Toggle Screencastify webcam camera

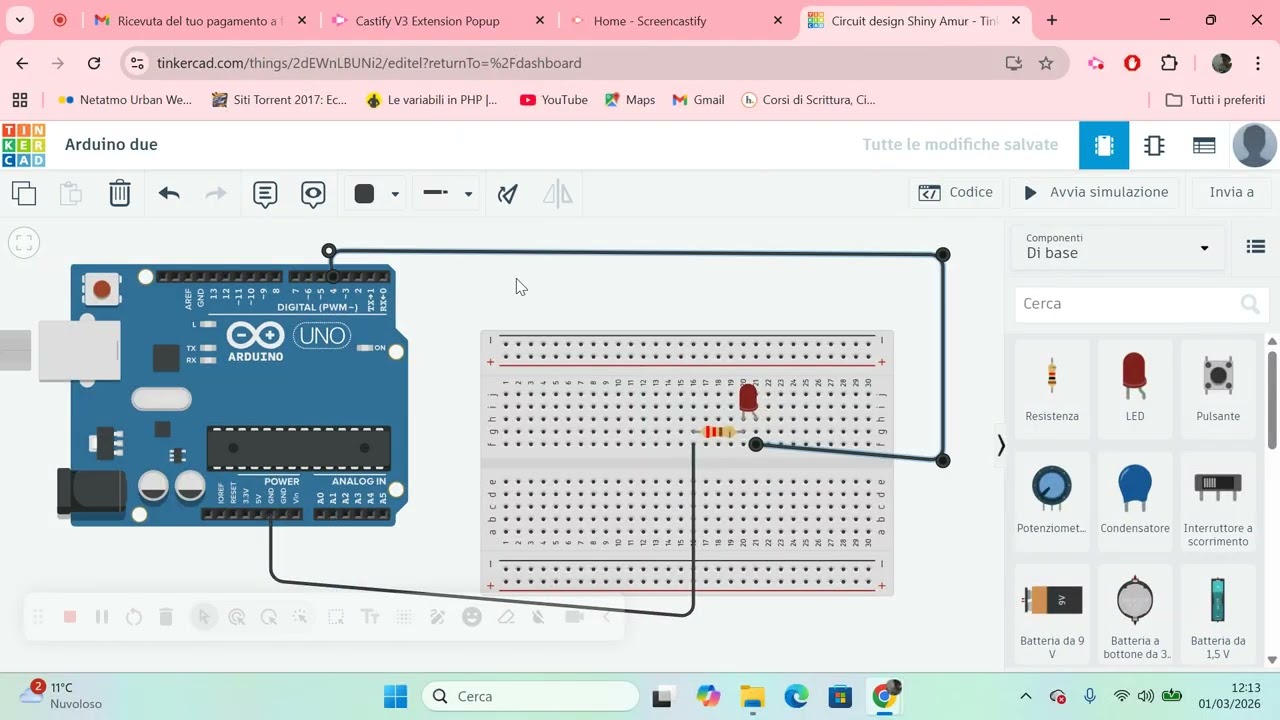574,617
